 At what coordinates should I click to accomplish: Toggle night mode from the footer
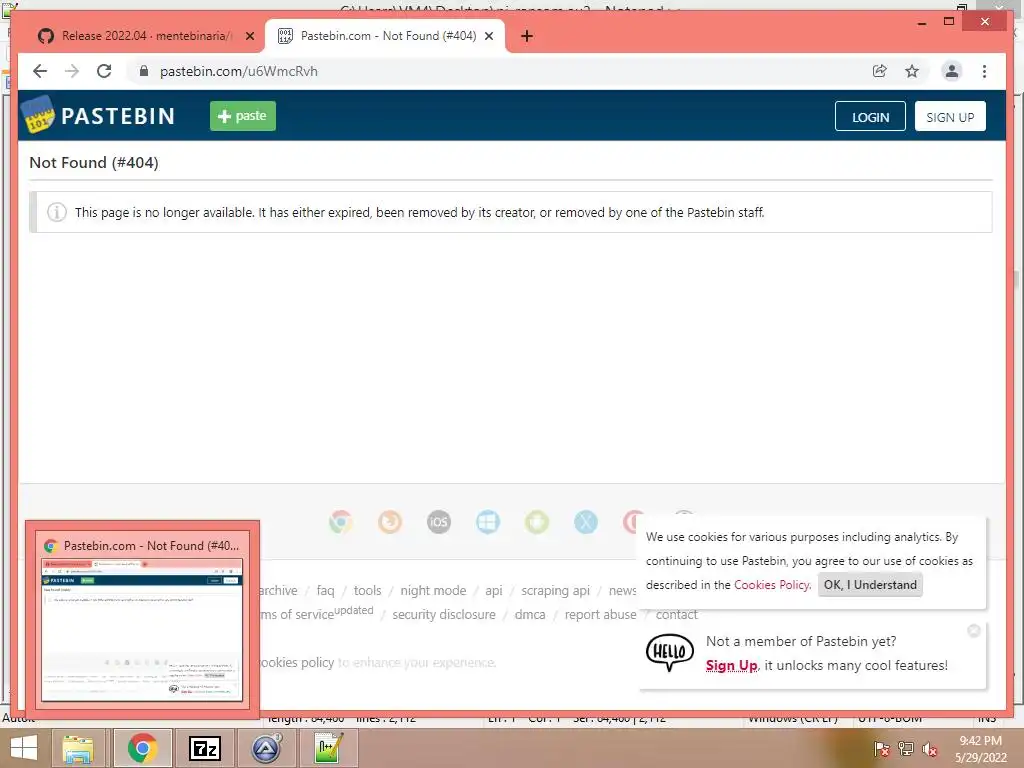433,590
